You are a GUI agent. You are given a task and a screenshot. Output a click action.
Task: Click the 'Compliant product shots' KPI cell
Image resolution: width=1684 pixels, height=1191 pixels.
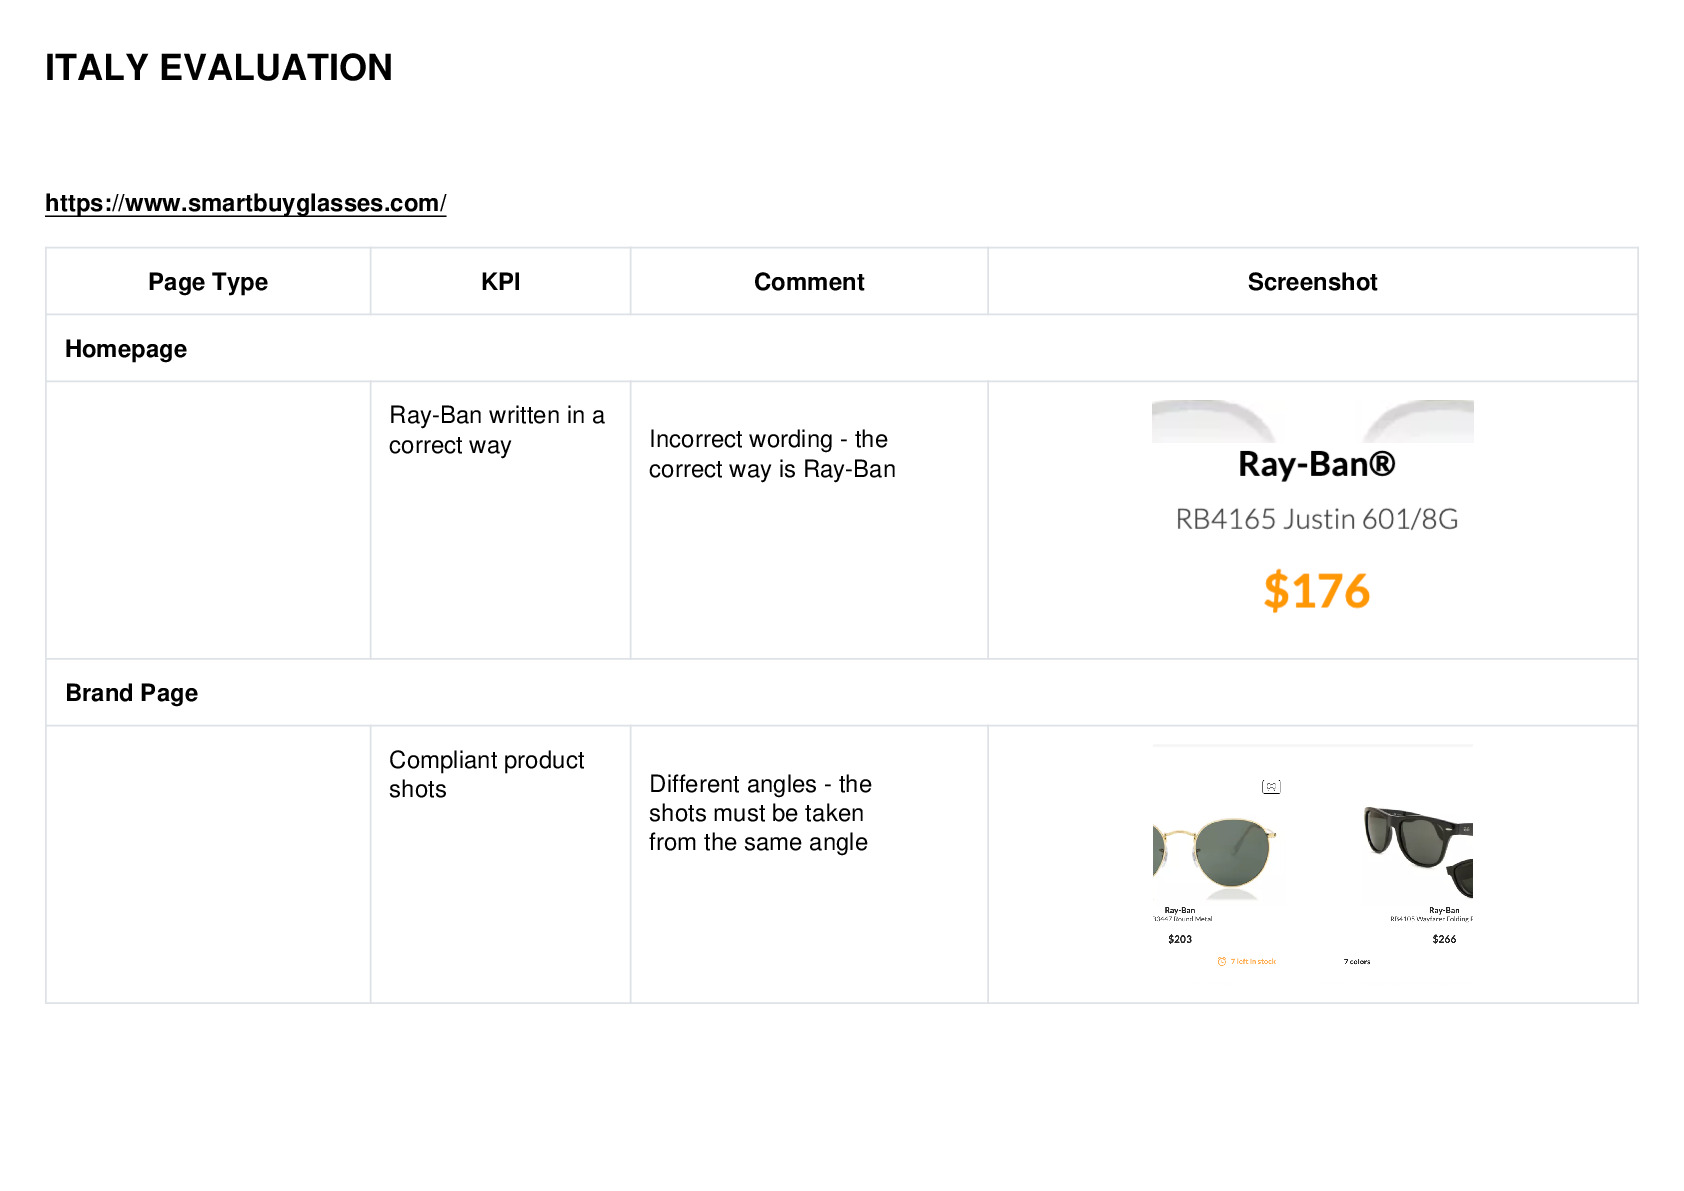tap(500, 864)
